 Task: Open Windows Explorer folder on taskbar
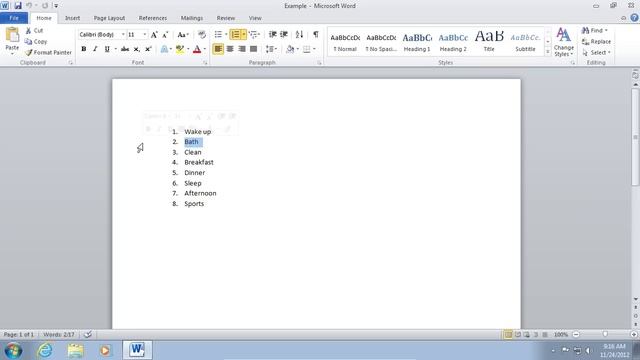pos(75,350)
